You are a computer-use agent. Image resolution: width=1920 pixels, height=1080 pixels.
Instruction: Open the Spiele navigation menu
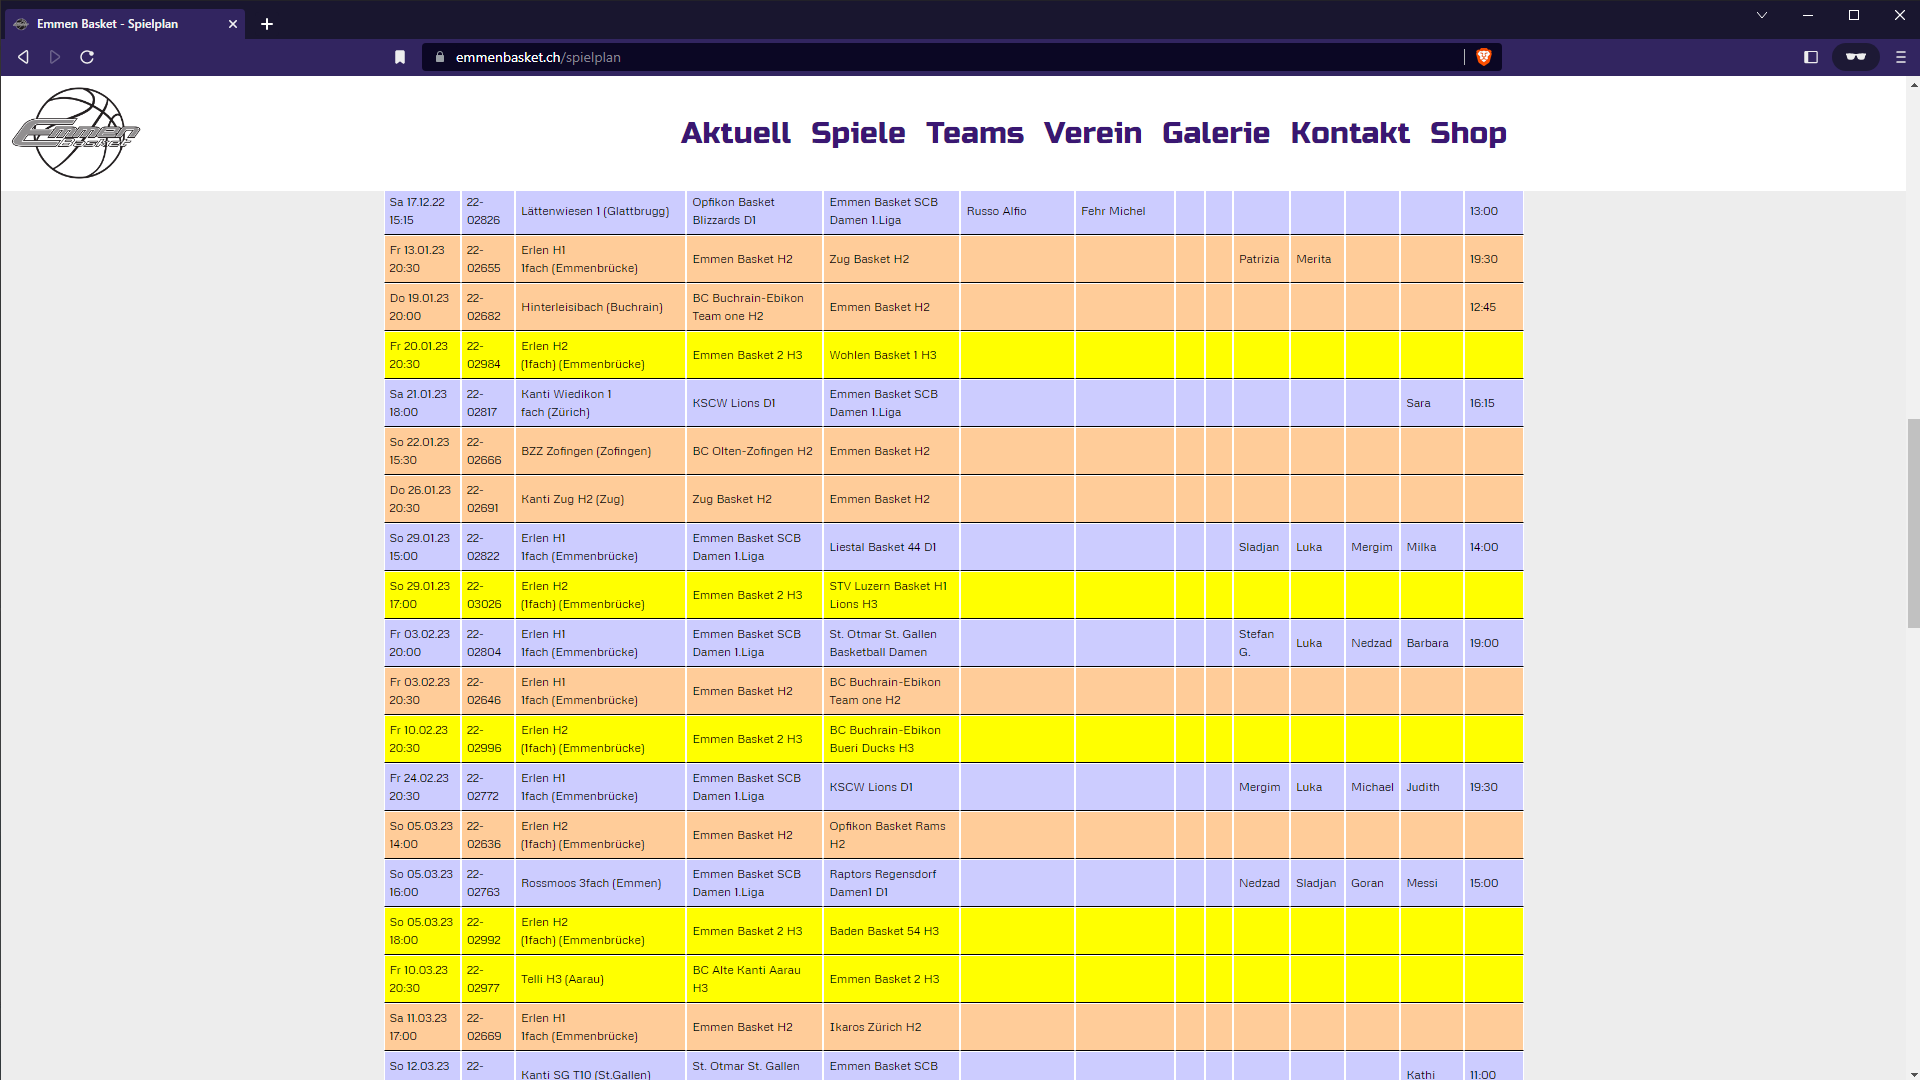click(857, 133)
